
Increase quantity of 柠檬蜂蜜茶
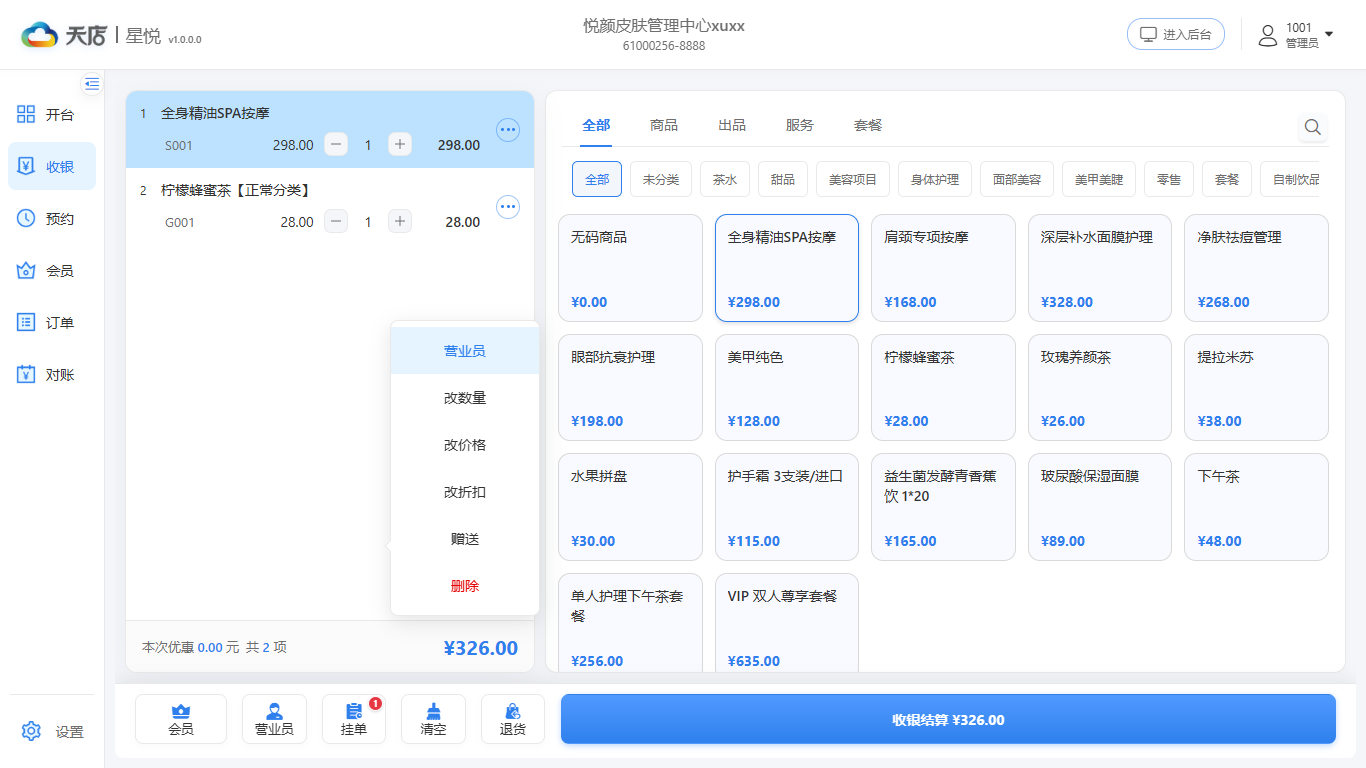[x=400, y=222]
